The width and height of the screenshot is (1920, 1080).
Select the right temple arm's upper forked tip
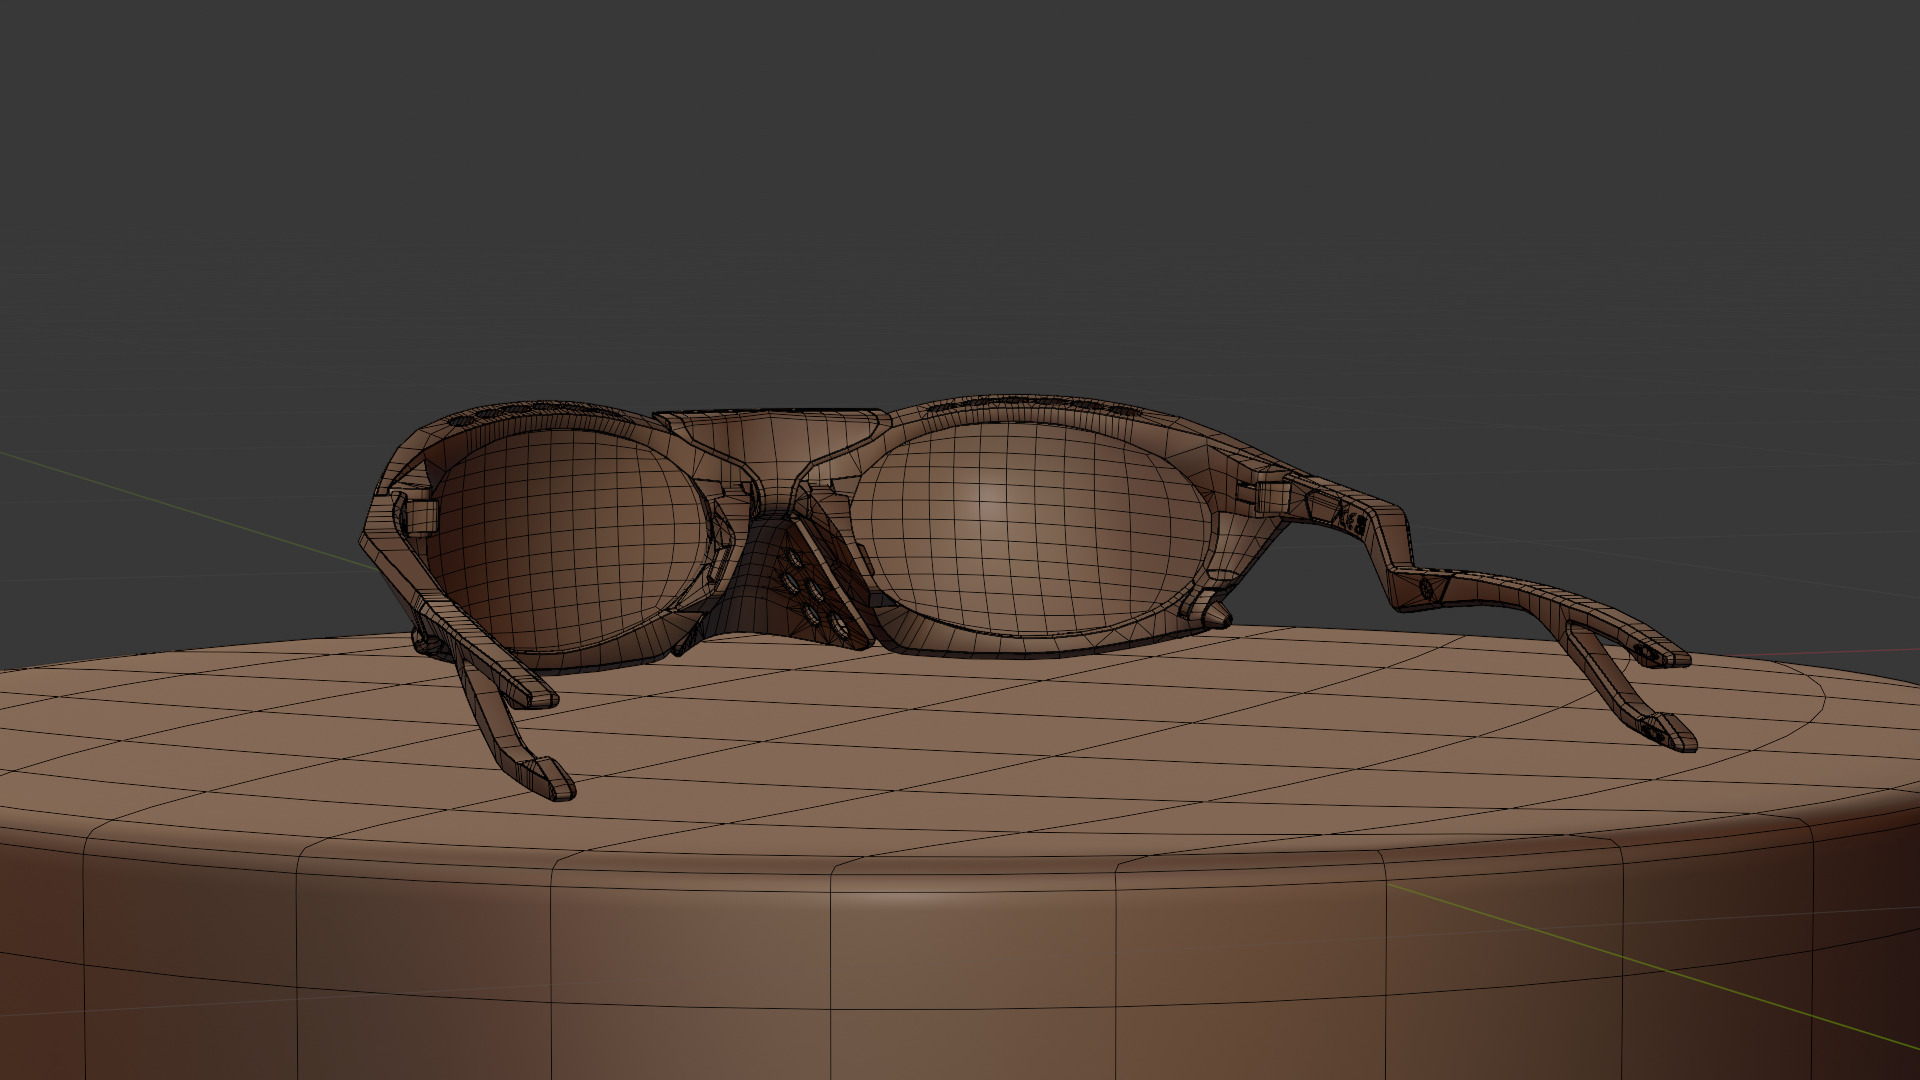pos(1660,655)
